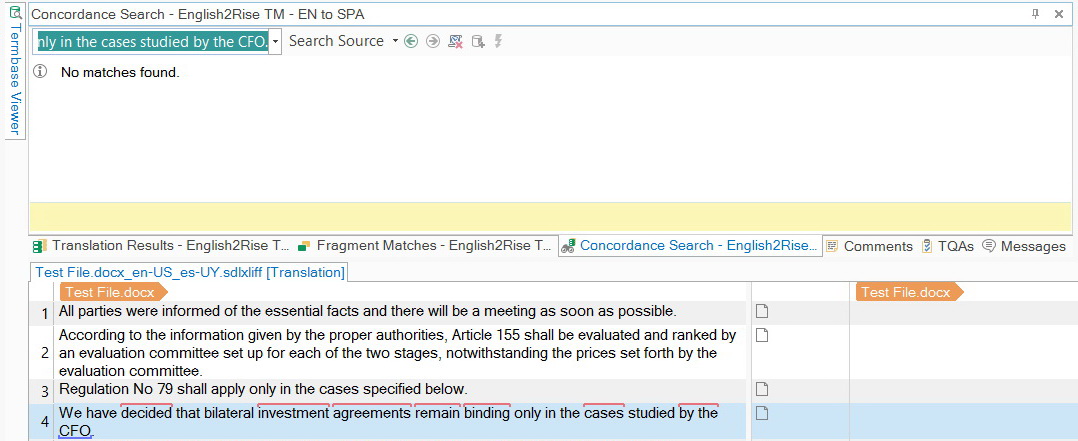Open the TQAs tab

[947, 246]
